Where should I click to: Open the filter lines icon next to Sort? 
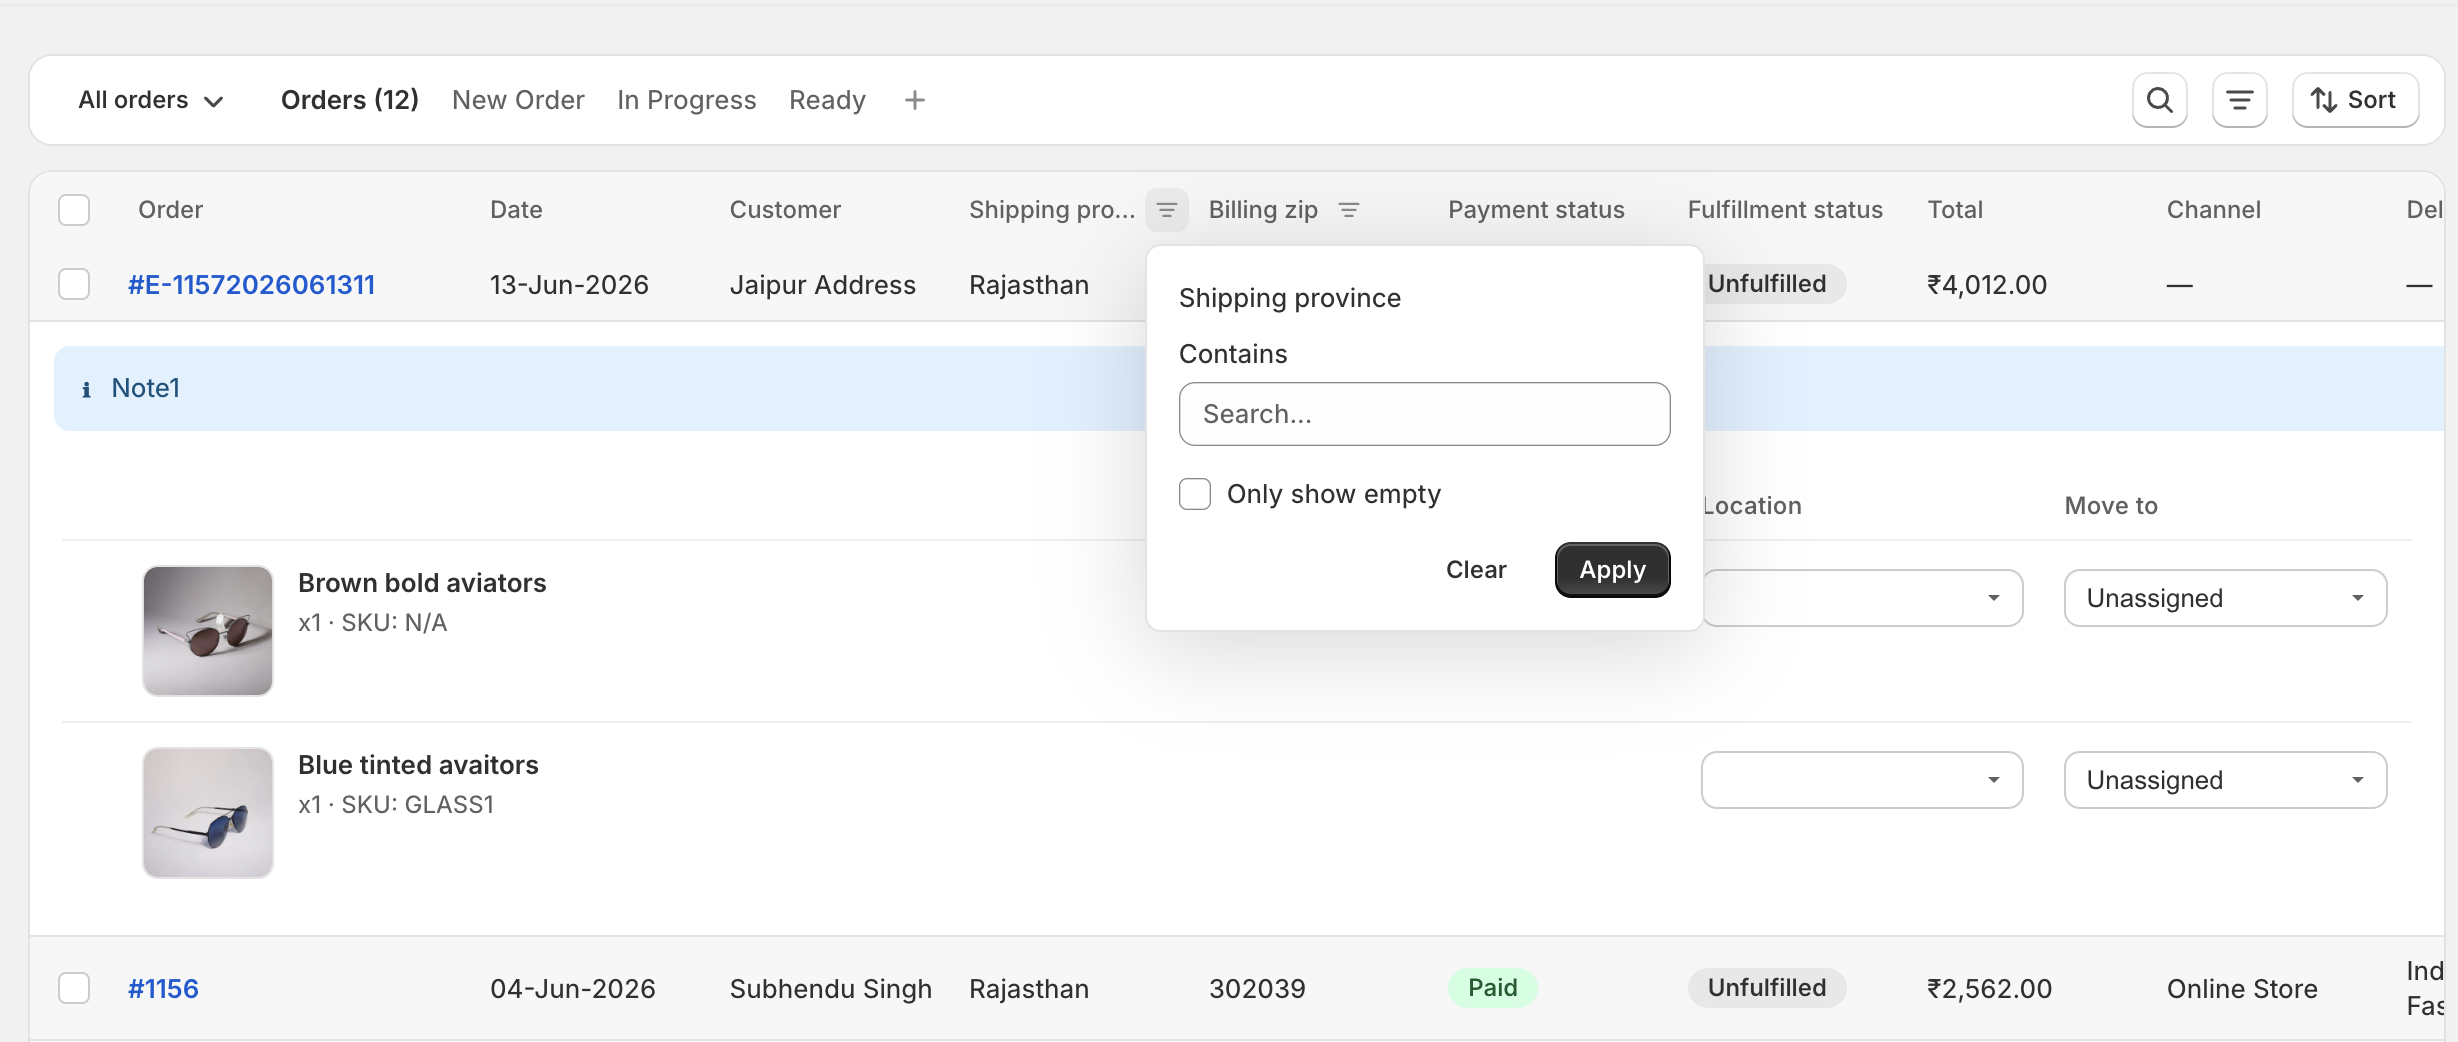click(2239, 100)
